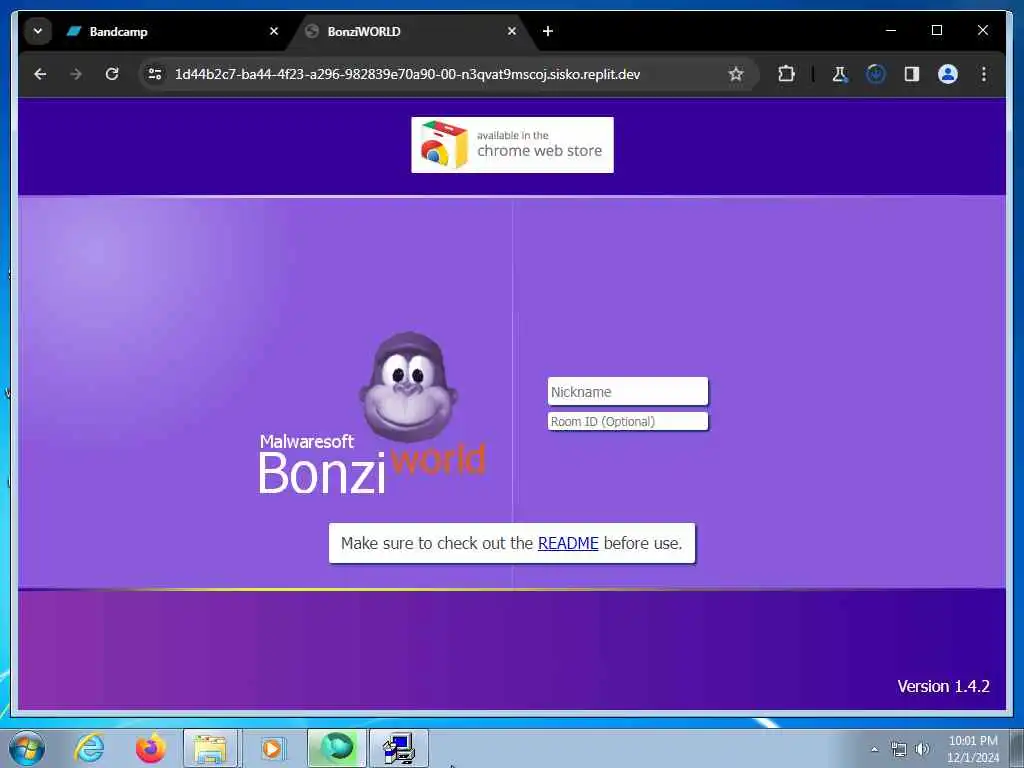Click the green browser taskbar icon
Screen dimensions: 1024x768
point(337,748)
